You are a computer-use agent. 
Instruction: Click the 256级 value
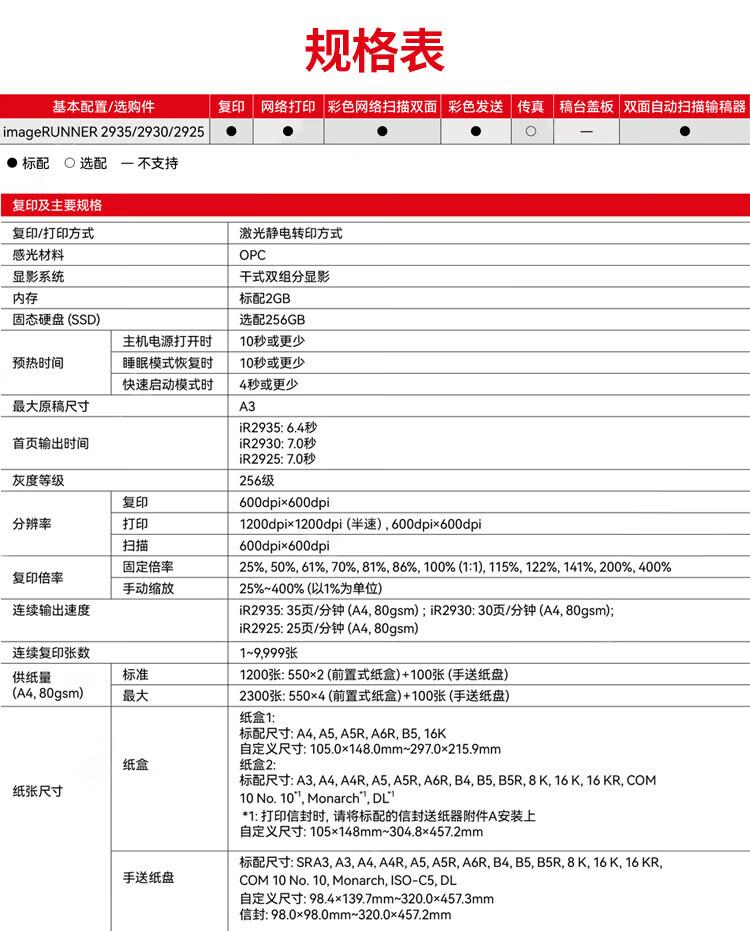257,480
